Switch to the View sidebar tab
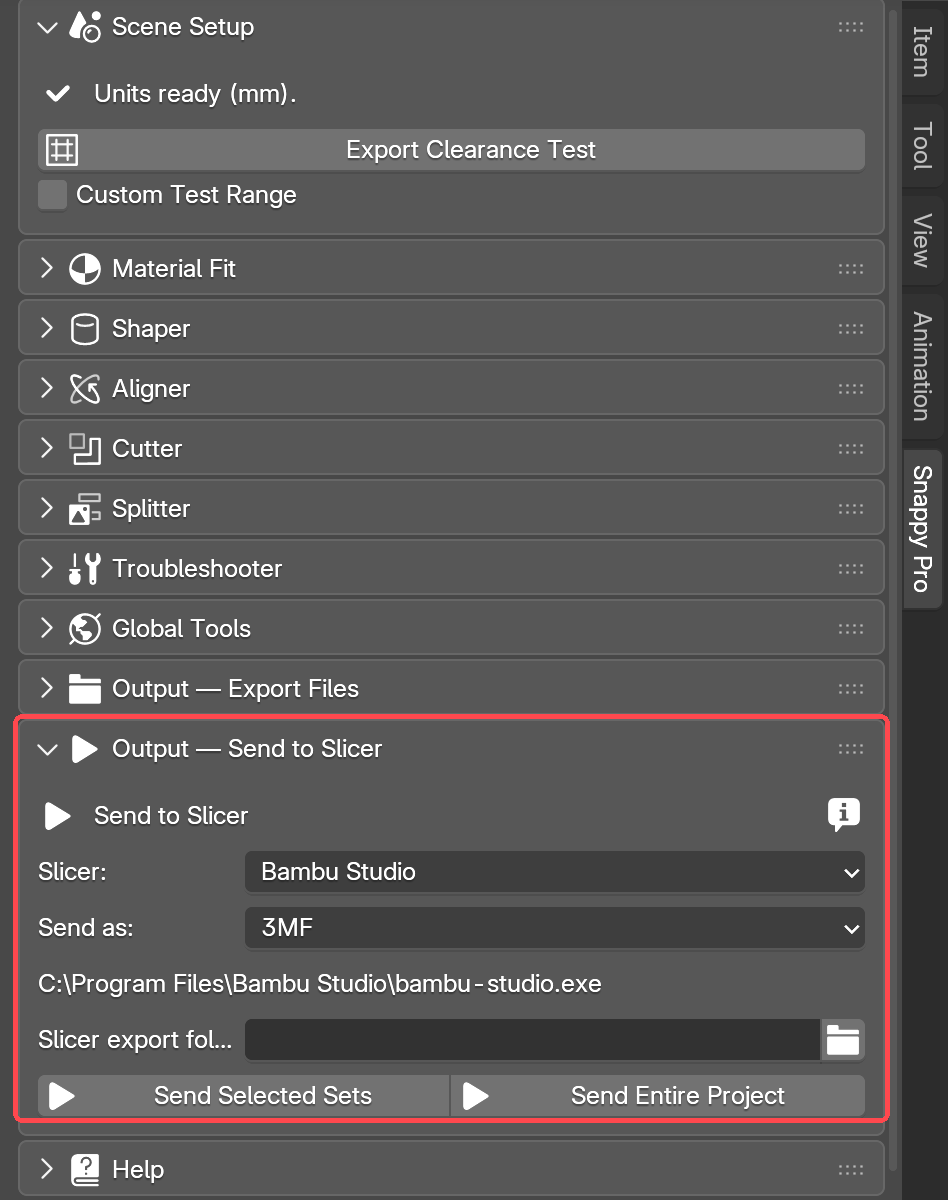 coord(922,240)
